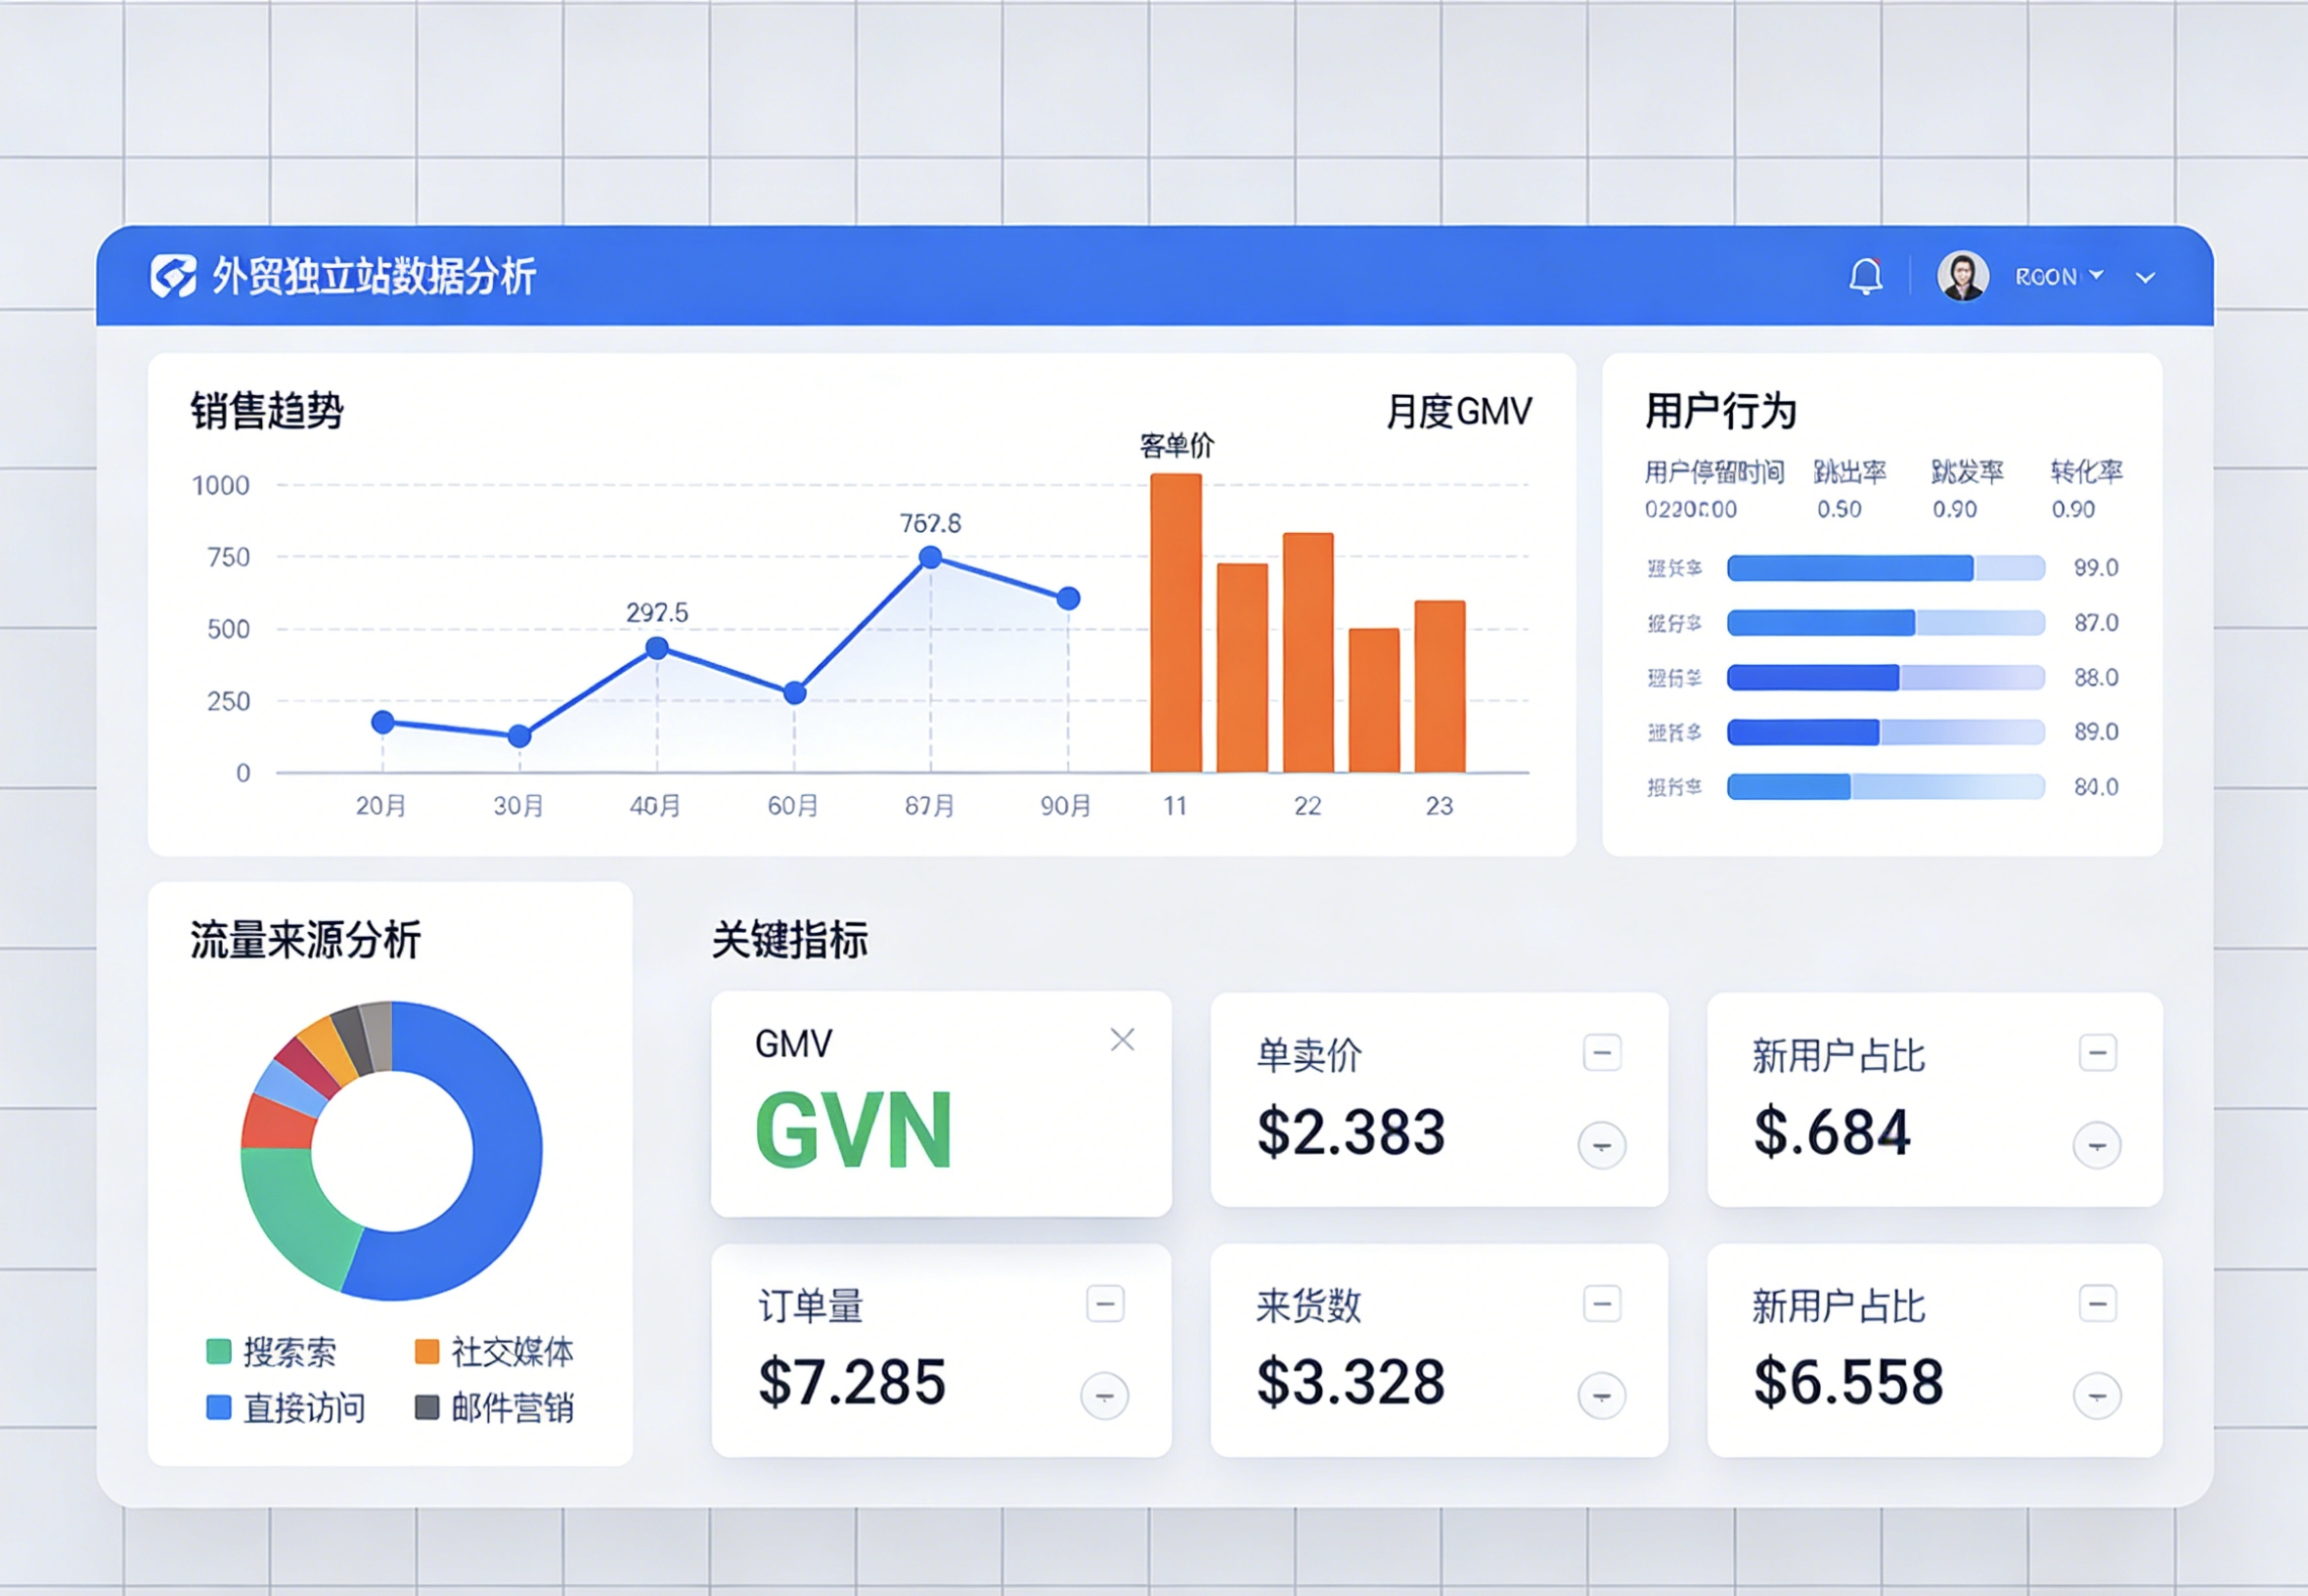Click the 流量来源分析 panel title
2308x1596 pixels.
click(x=305, y=940)
